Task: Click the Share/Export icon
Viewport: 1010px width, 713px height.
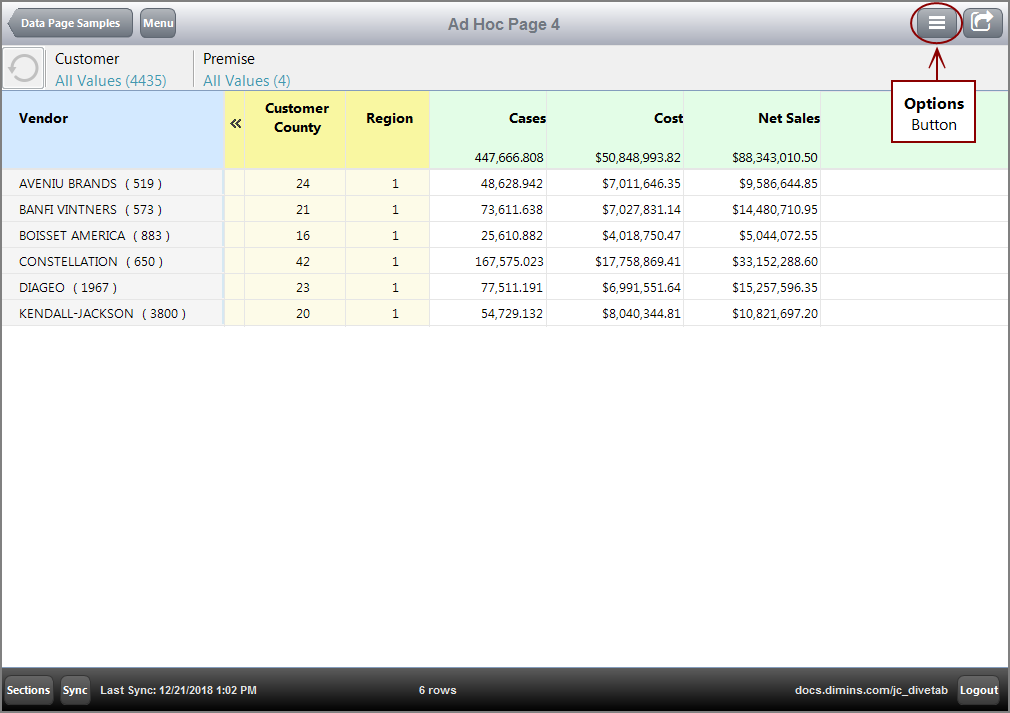Action: point(982,22)
